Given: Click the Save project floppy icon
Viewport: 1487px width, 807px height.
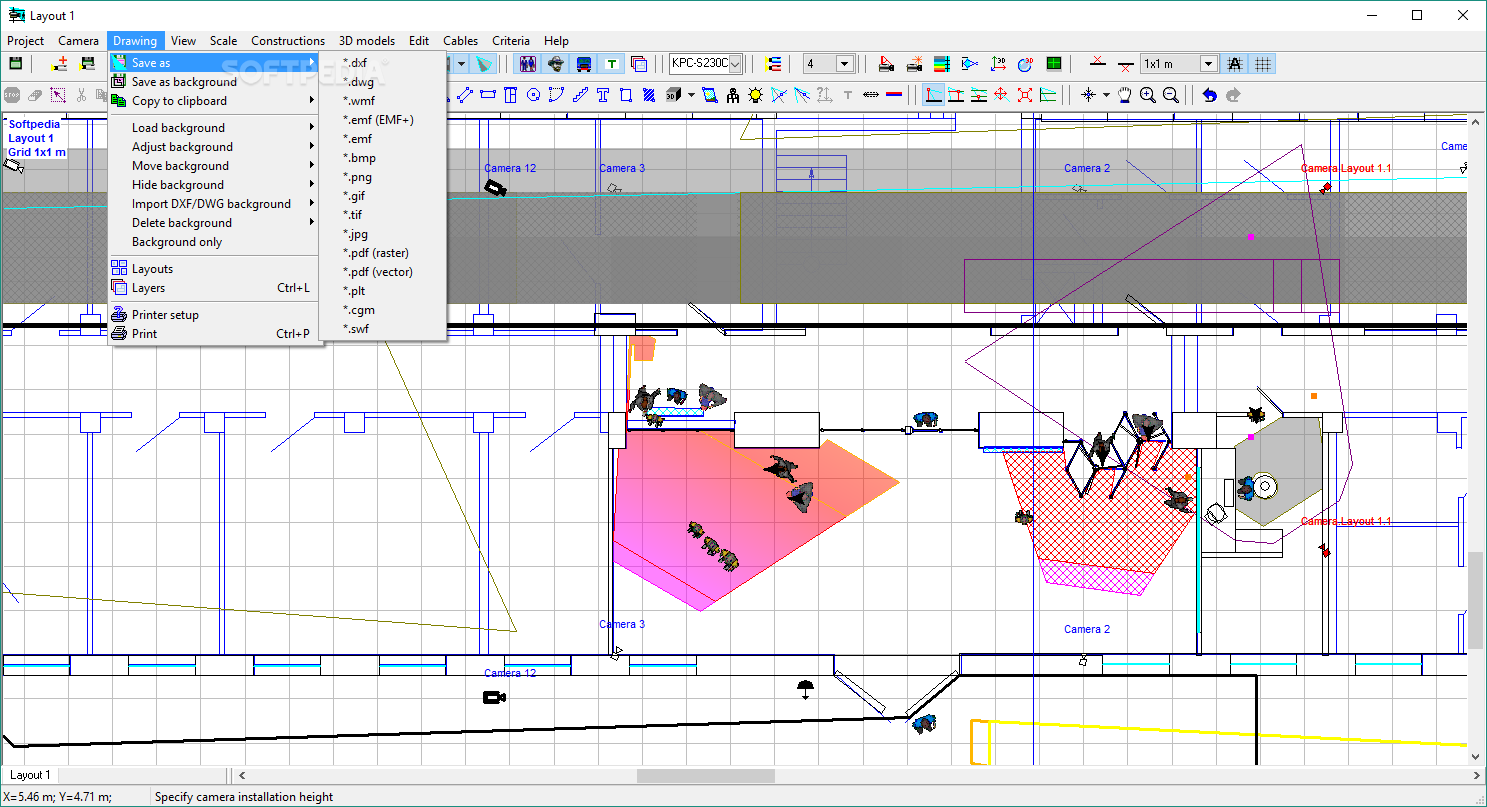Looking at the screenshot, I should pos(16,64).
